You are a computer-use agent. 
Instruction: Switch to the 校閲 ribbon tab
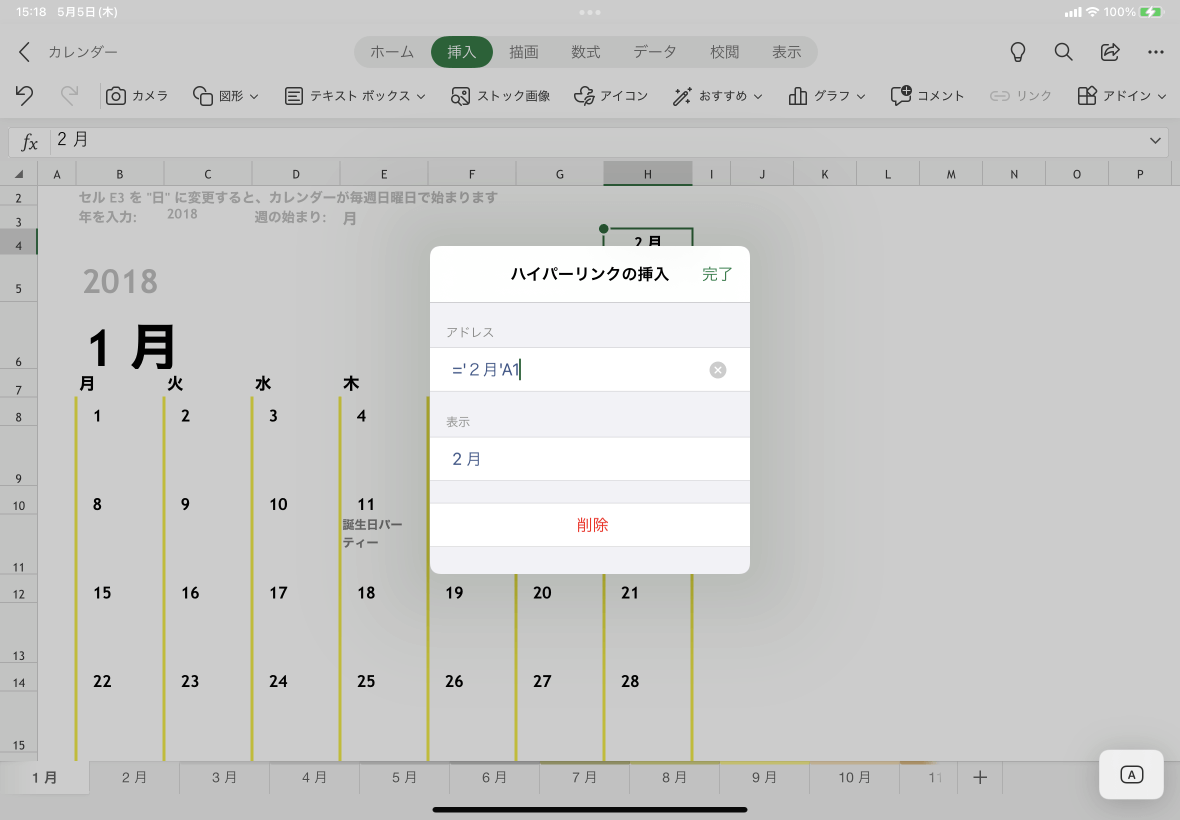(x=725, y=52)
